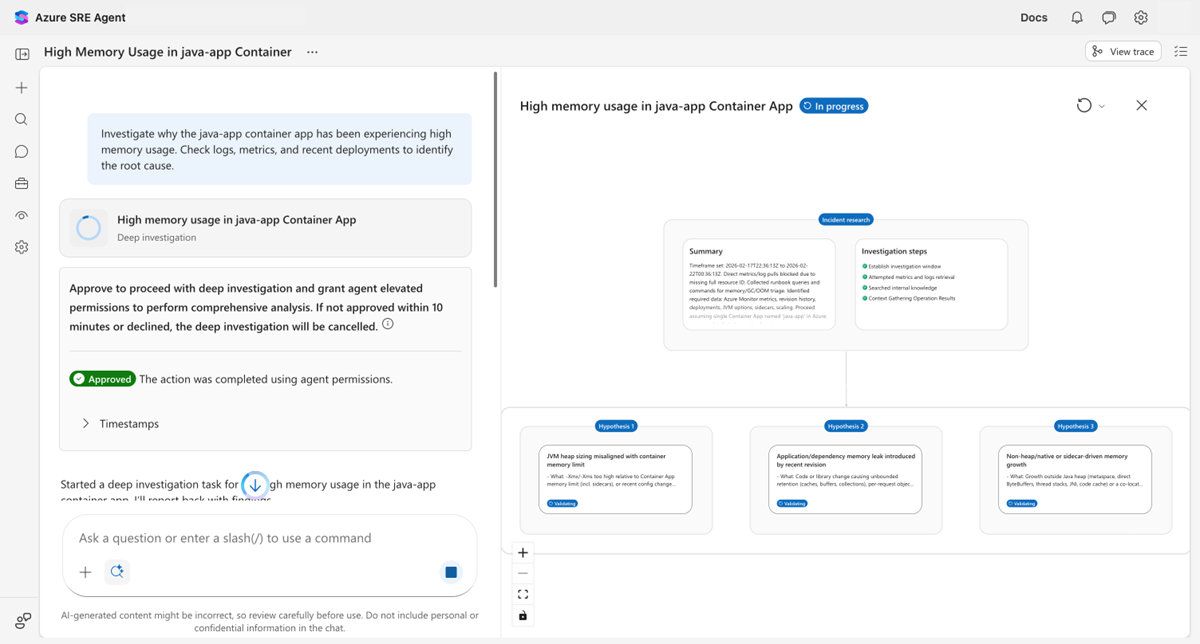Open the feedback chat icon in header
Image resolution: width=1200 pixels, height=644 pixels.
1109,17
